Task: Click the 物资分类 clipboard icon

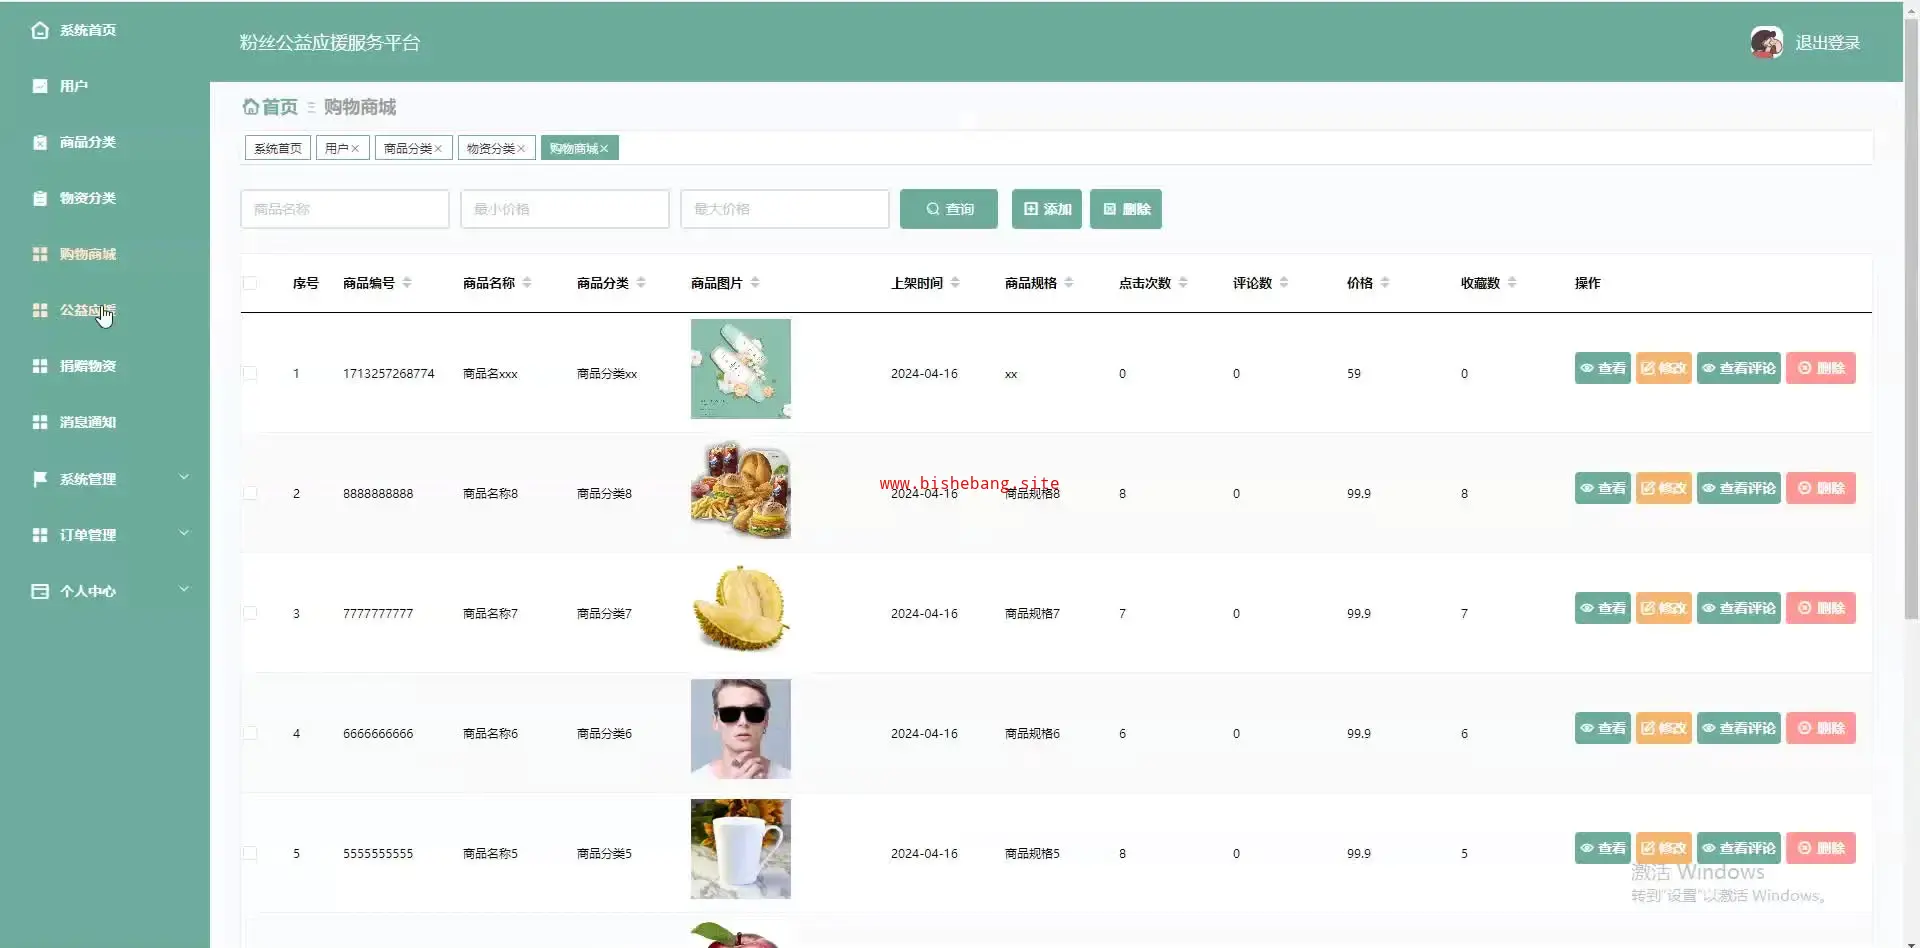Action: [40, 198]
